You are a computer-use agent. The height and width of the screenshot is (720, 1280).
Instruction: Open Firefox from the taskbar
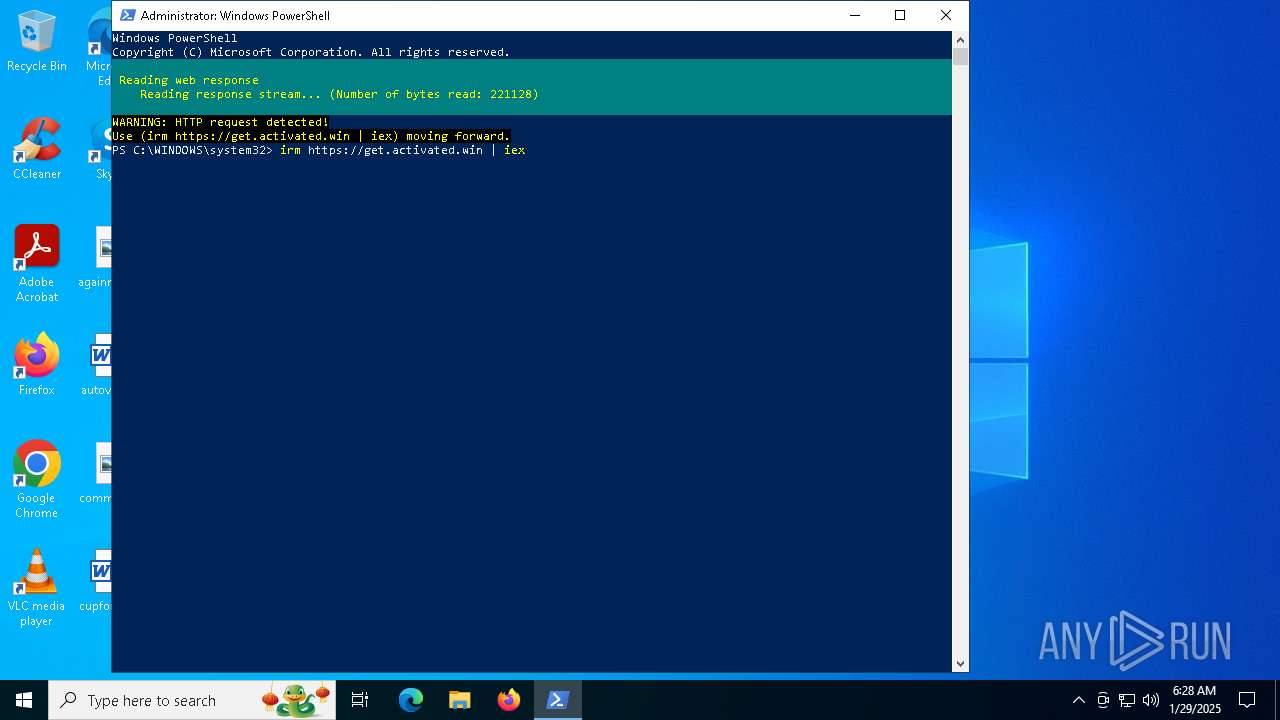509,700
